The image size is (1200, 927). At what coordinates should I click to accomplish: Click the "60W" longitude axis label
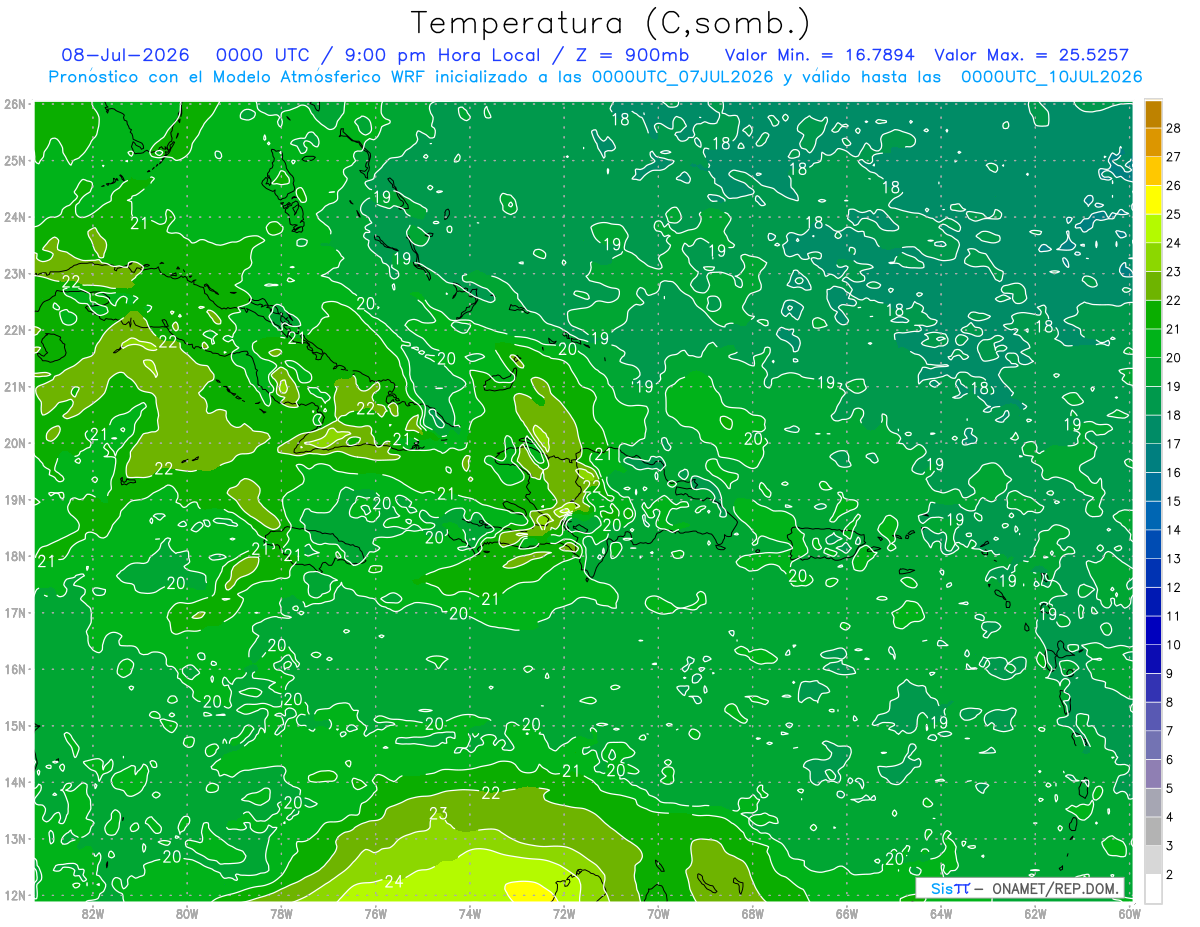1130,912
